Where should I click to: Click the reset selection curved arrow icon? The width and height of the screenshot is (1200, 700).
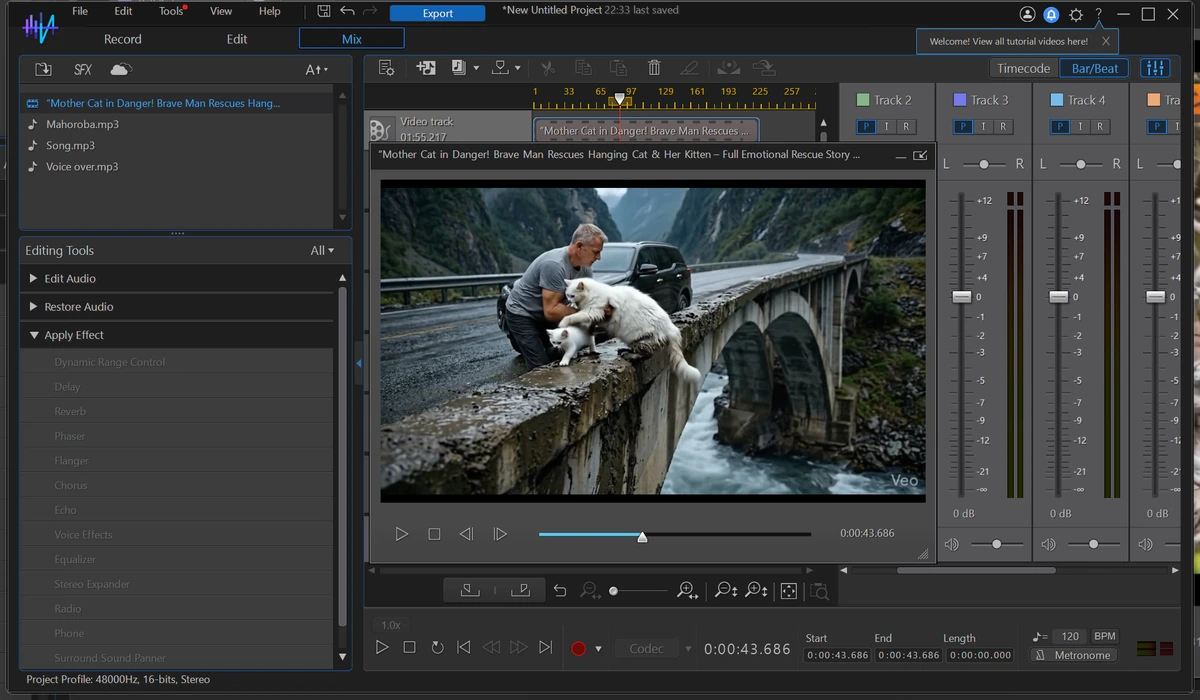coord(560,591)
